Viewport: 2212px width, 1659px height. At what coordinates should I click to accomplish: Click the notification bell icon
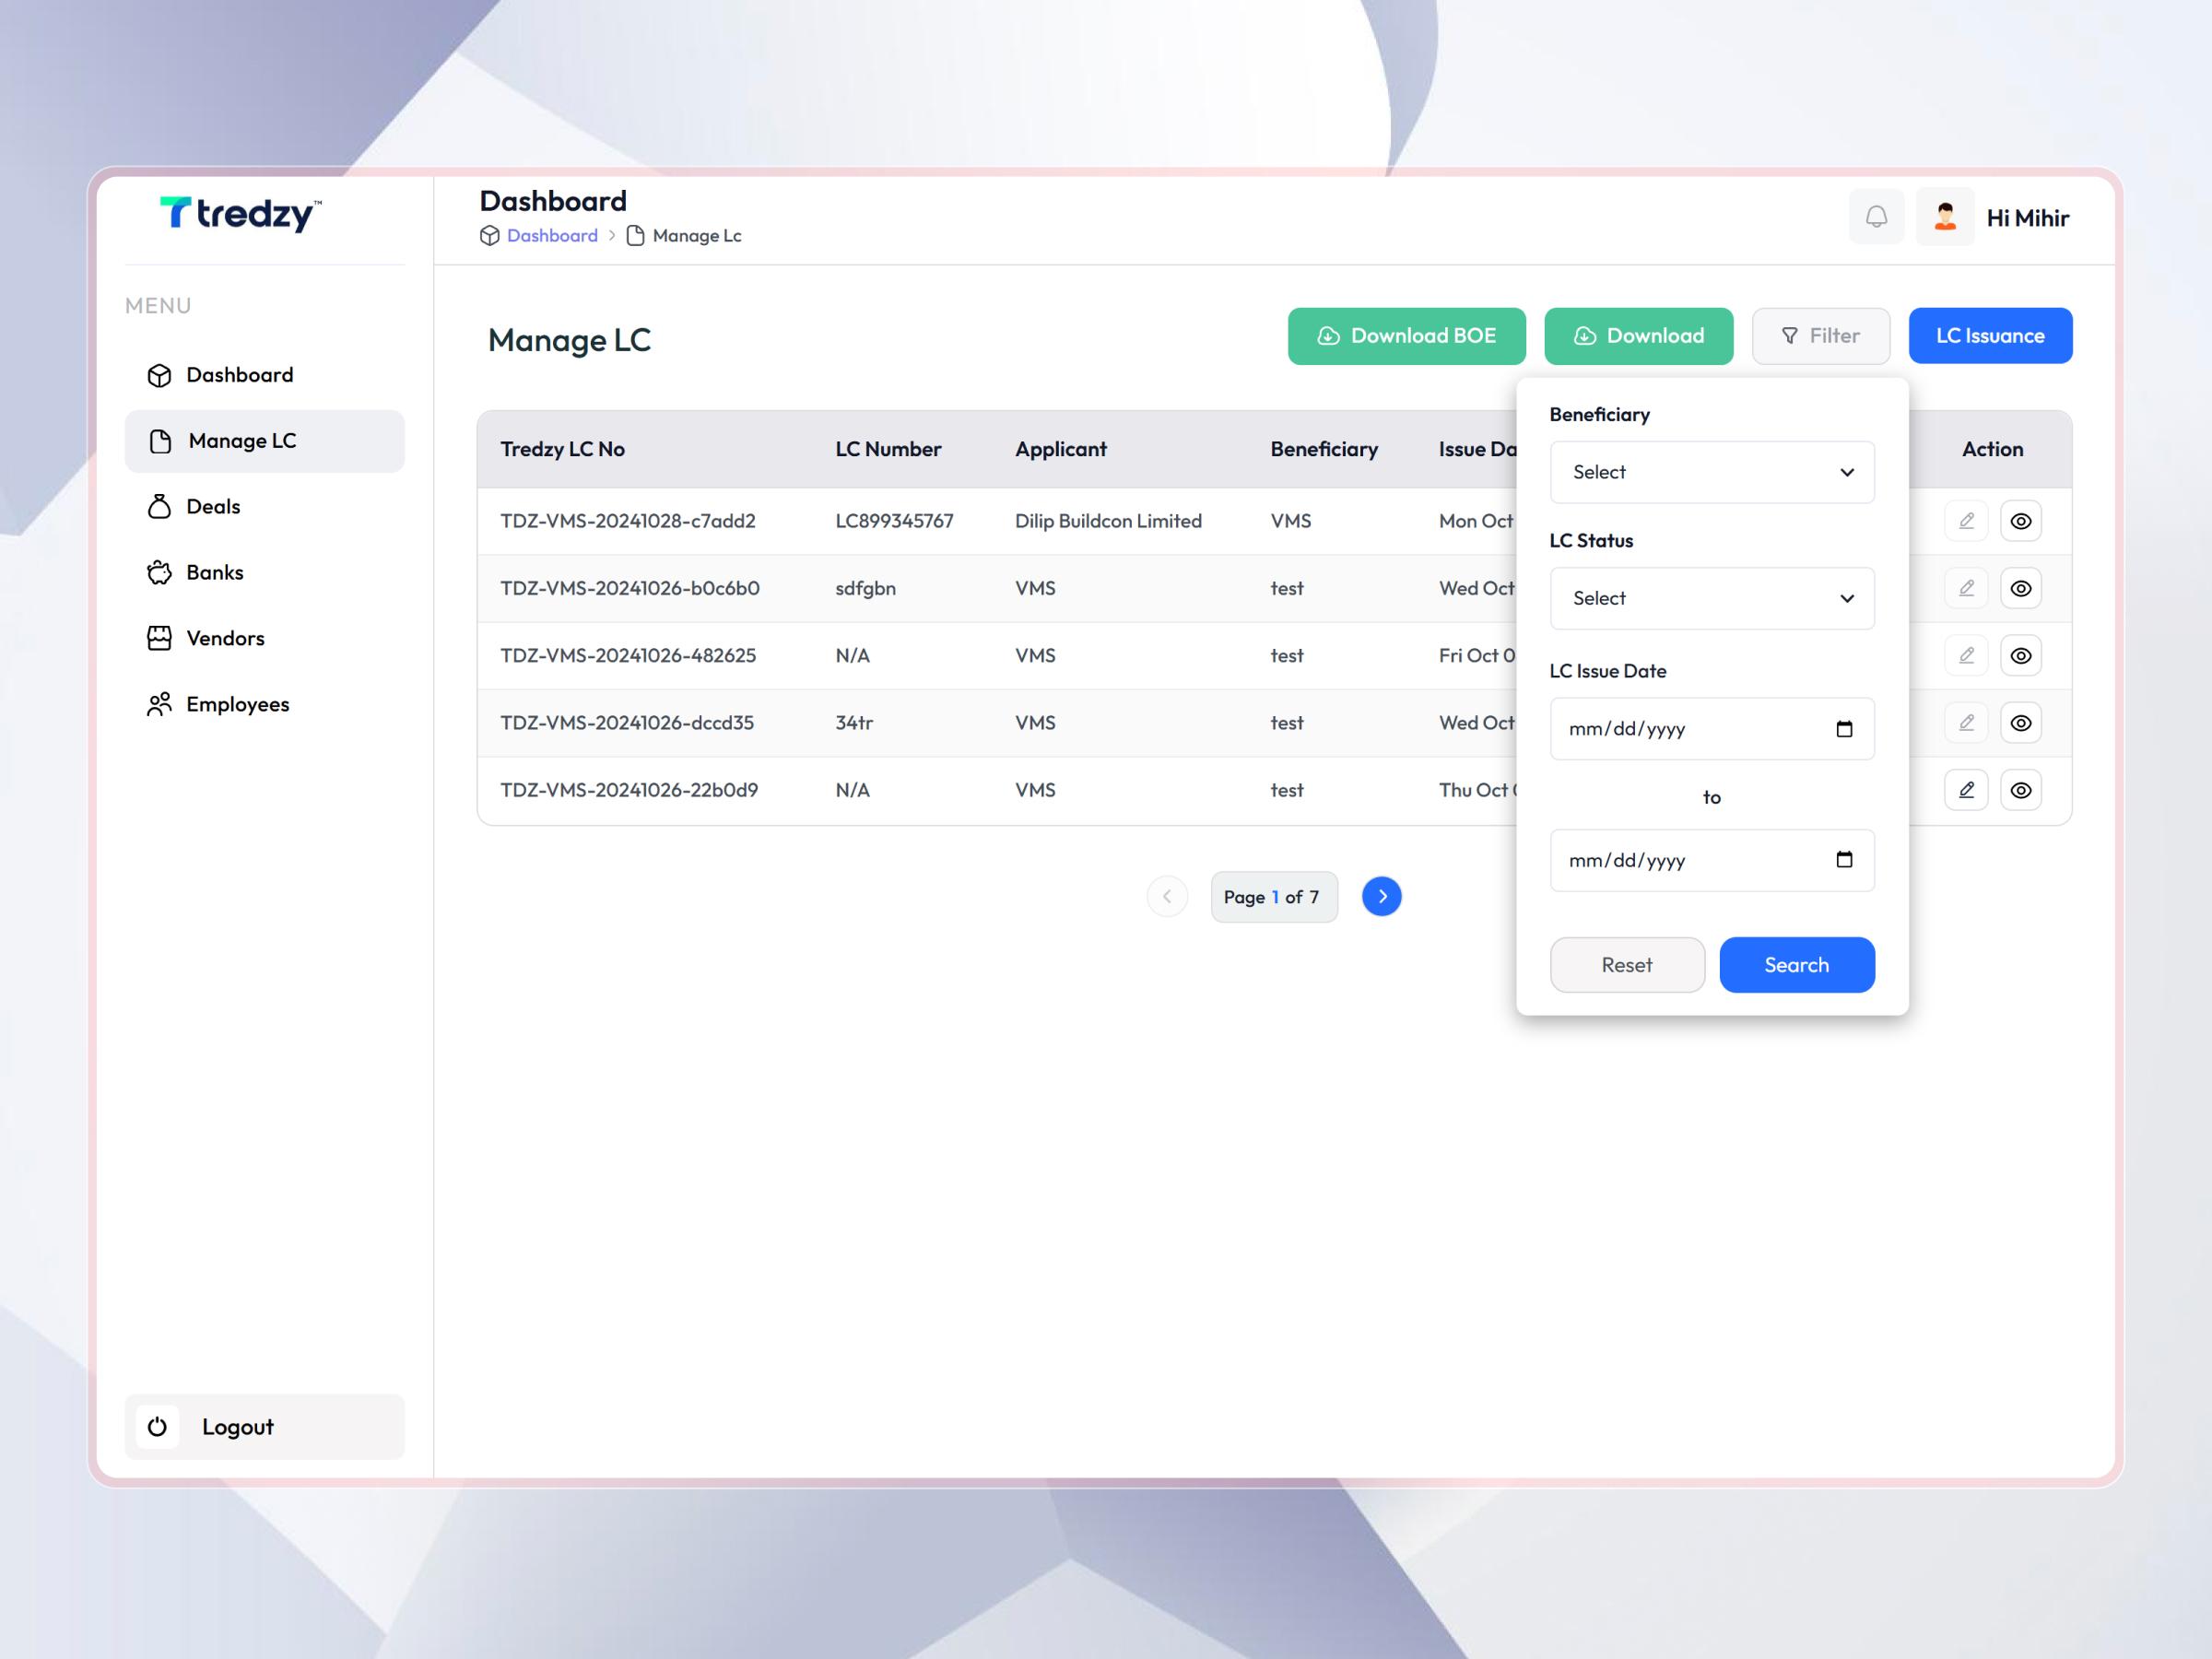click(1877, 216)
